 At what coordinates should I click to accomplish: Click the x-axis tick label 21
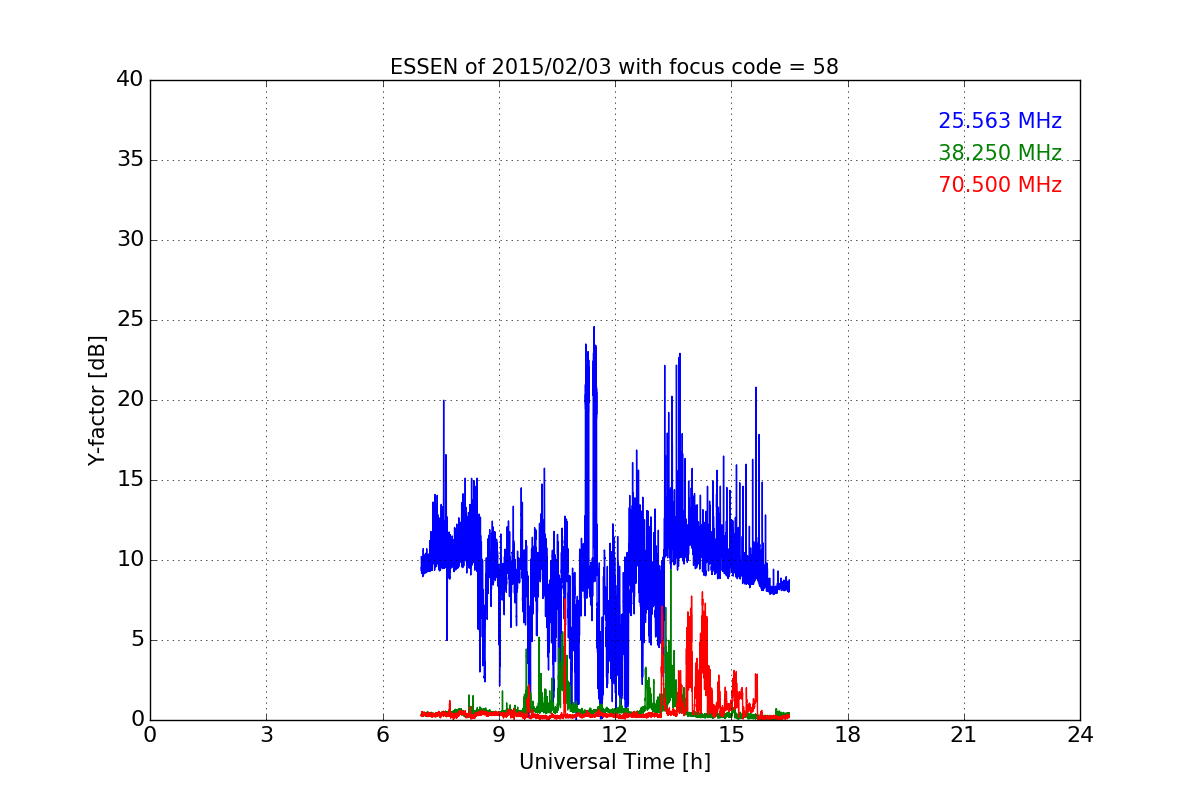(x=964, y=735)
